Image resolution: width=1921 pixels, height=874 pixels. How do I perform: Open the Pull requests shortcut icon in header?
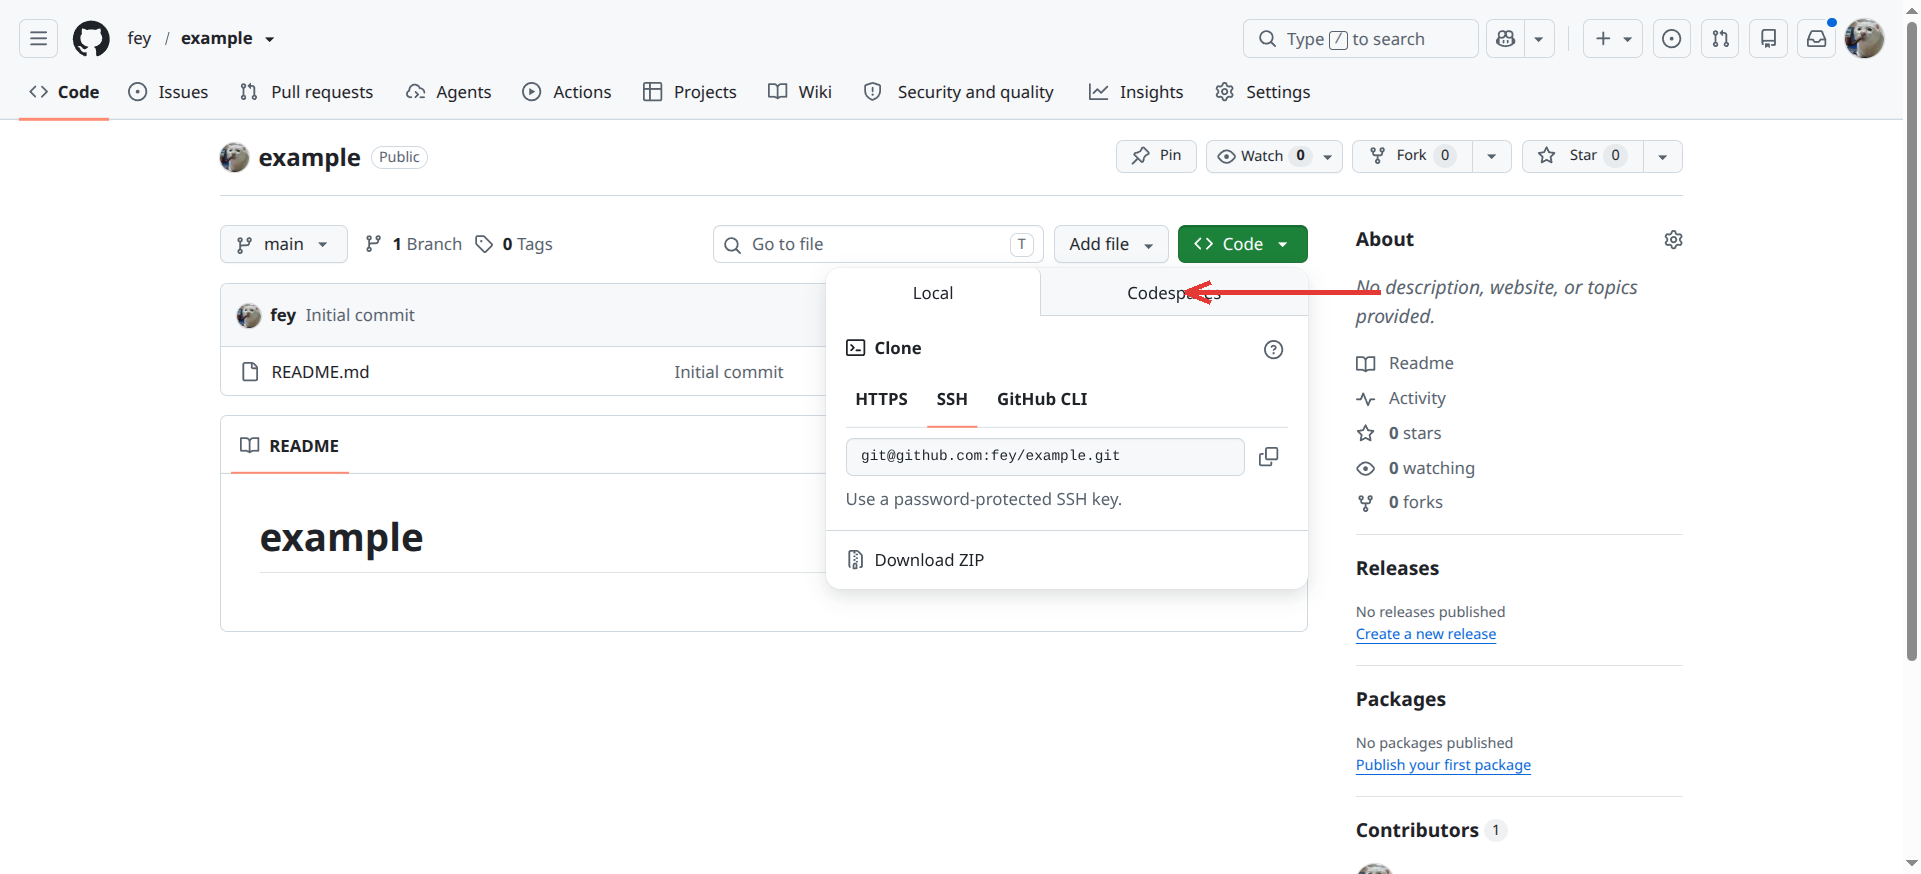coord(1720,39)
